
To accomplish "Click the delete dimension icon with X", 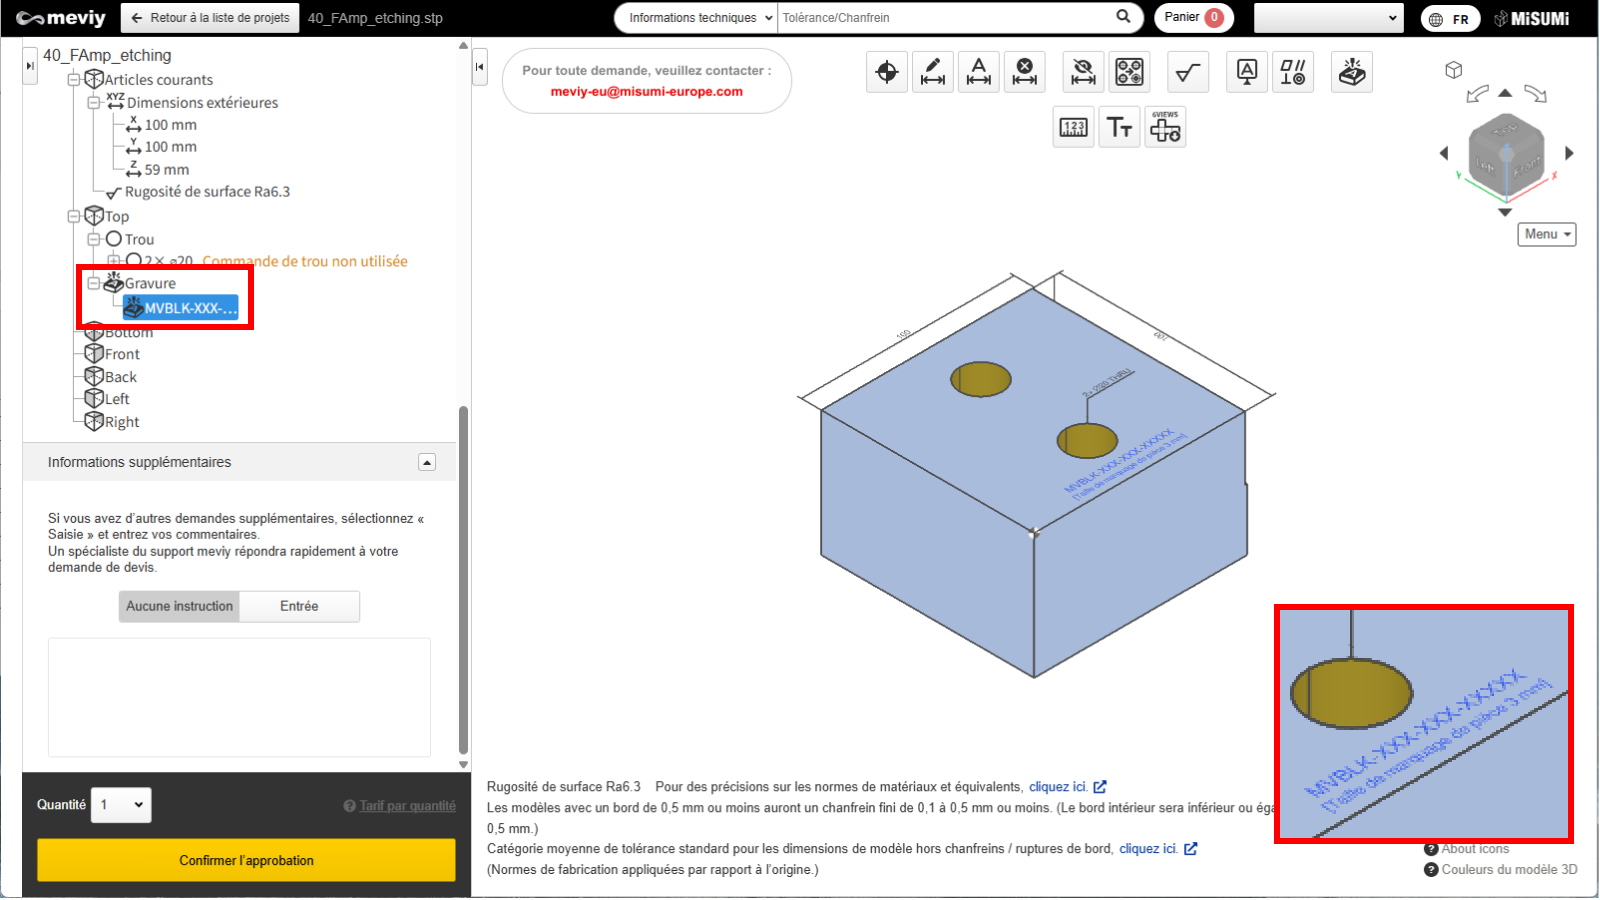I will point(1024,72).
